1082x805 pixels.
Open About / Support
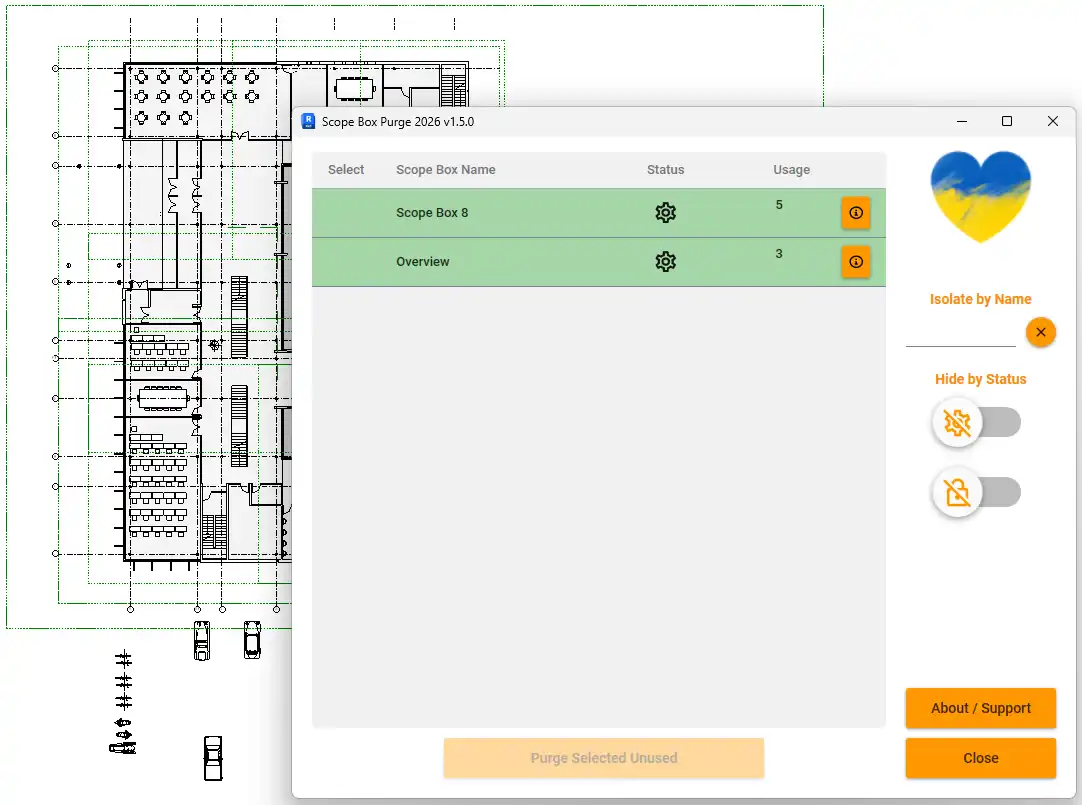[x=981, y=708]
